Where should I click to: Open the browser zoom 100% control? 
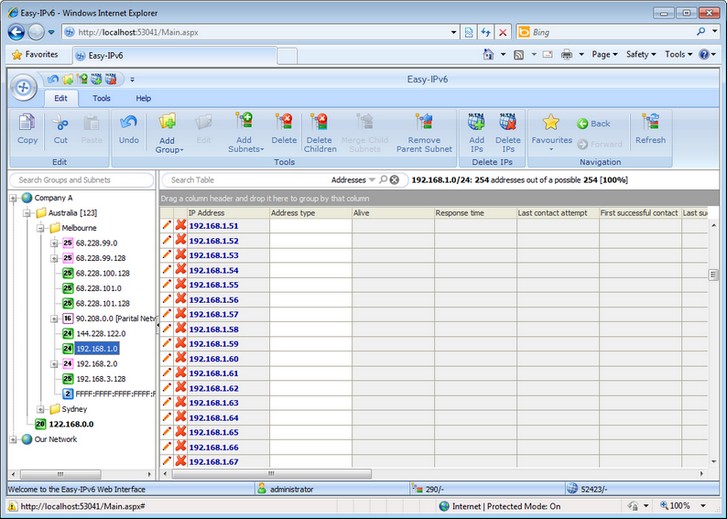(680, 506)
